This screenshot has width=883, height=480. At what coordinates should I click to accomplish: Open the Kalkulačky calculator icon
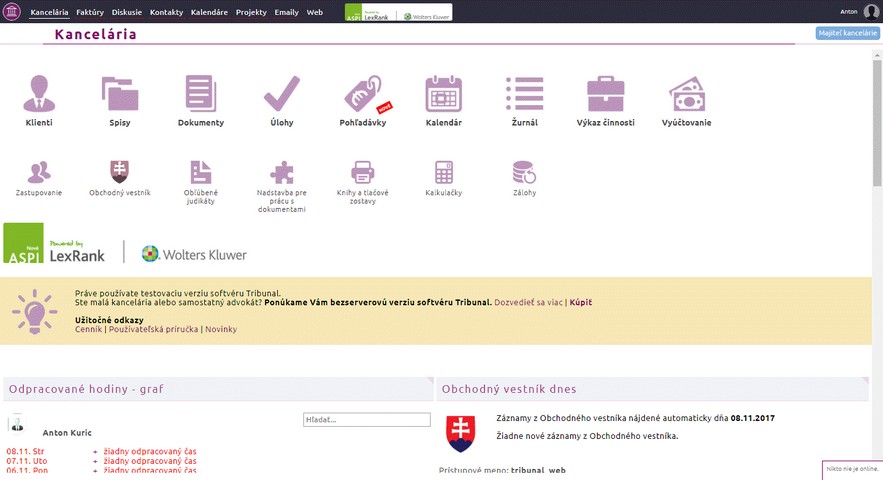pos(444,172)
